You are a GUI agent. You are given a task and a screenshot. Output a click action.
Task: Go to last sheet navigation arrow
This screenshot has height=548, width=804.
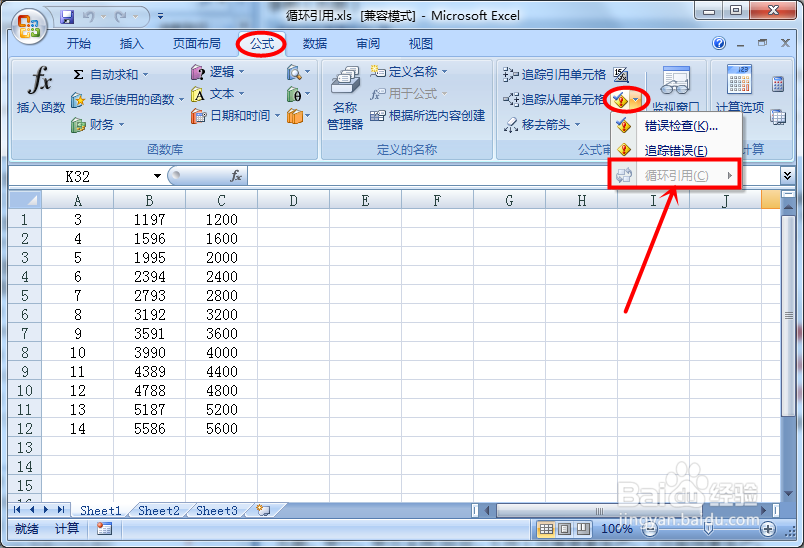click(x=61, y=510)
